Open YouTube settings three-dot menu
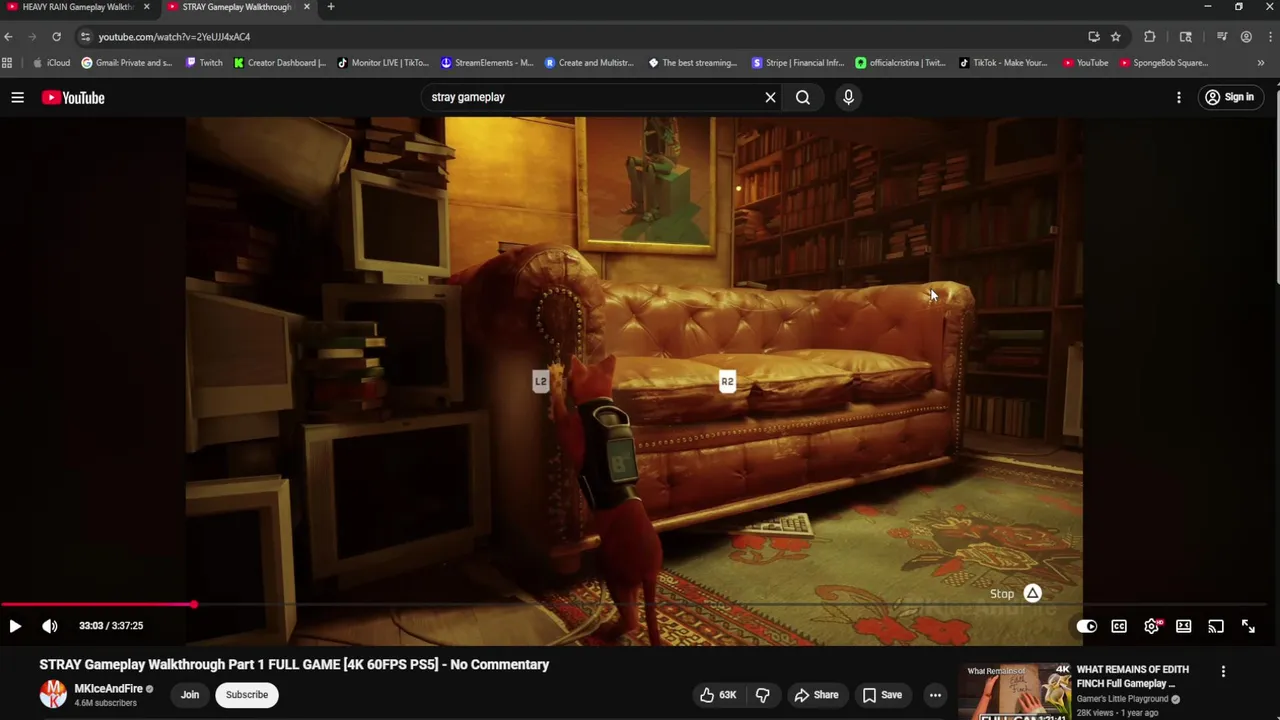Image resolution: width=1280 pixels, height=720 pixels. (1179, 97)
